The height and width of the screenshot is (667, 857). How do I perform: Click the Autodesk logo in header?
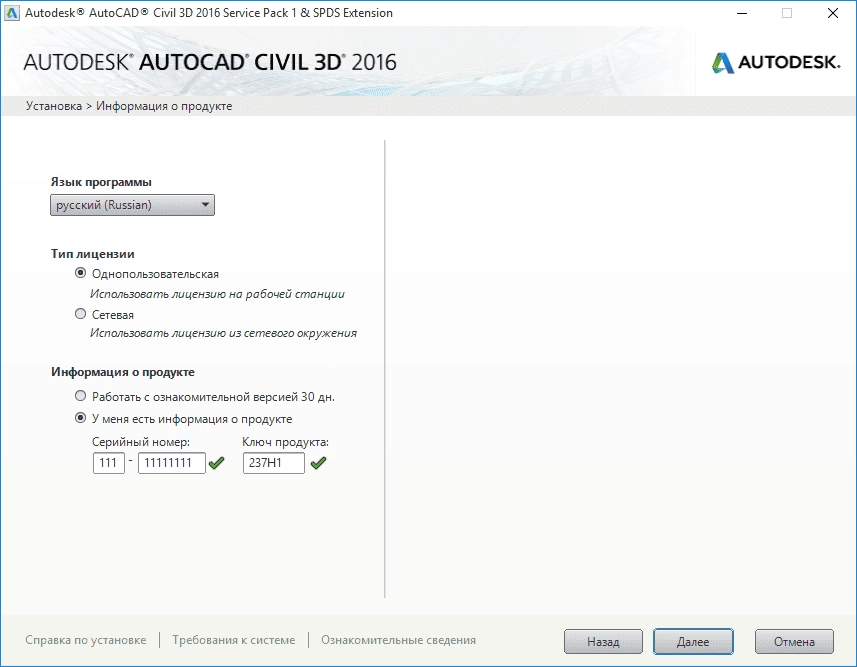pos(776,62)
